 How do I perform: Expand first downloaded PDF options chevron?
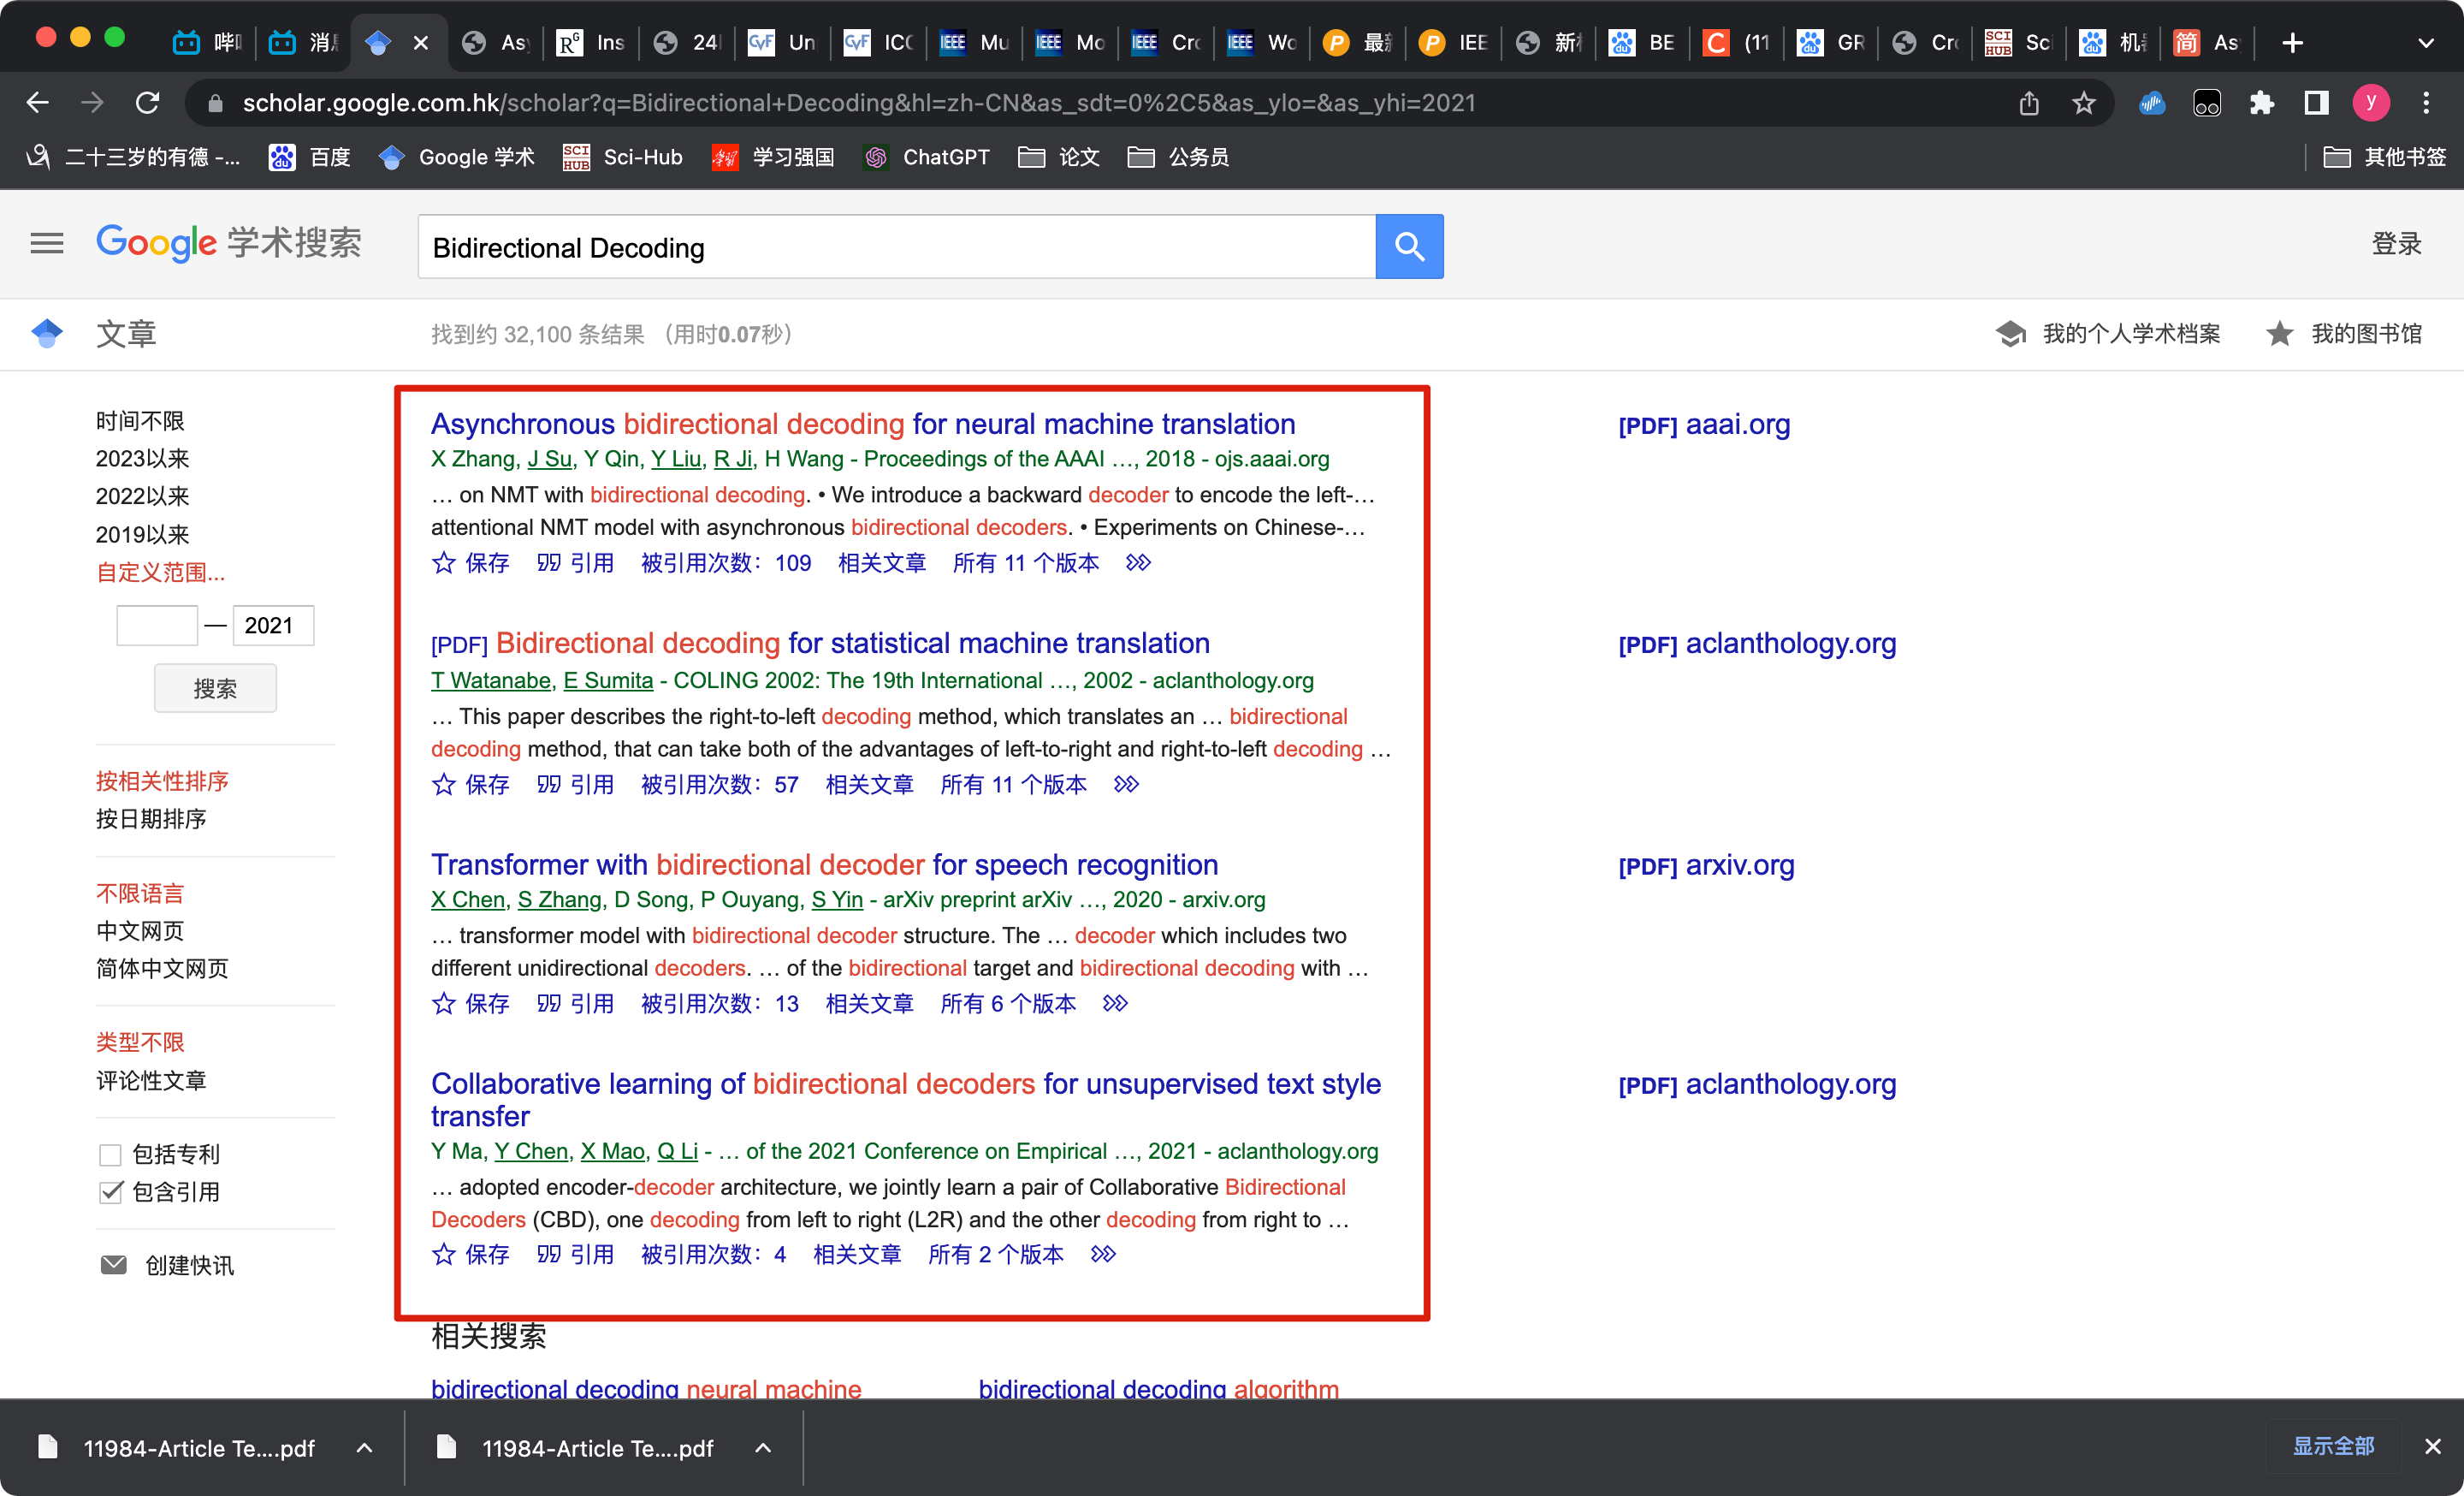tap(365, 1448)
